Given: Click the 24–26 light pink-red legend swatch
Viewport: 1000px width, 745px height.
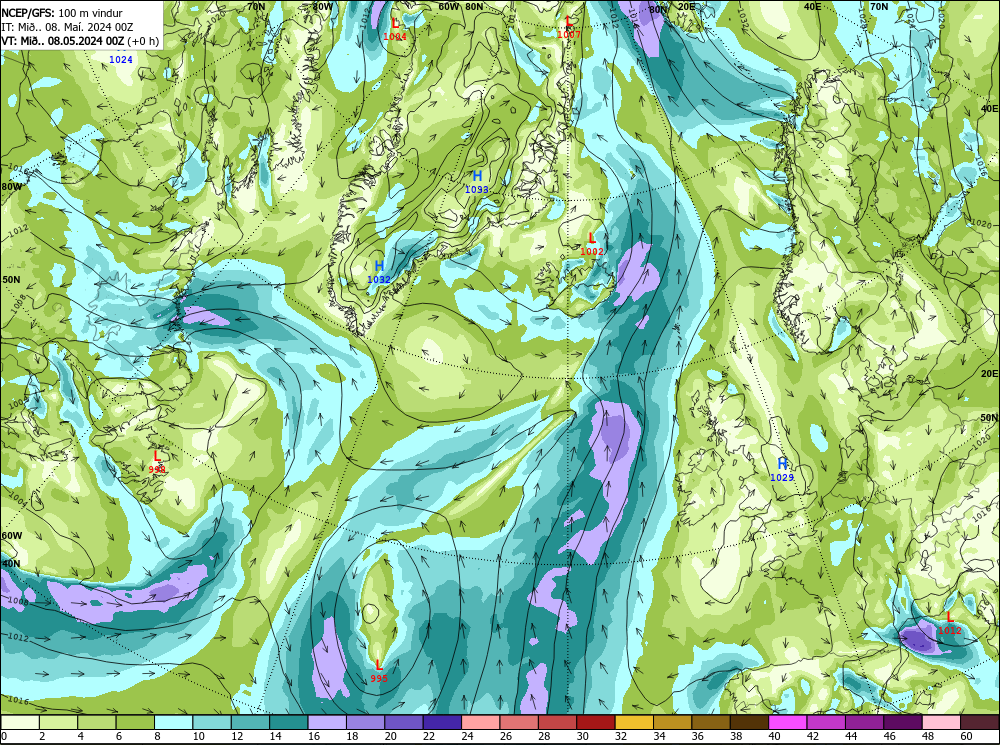Looking at the screenshot, I should (x=480, y=722).
